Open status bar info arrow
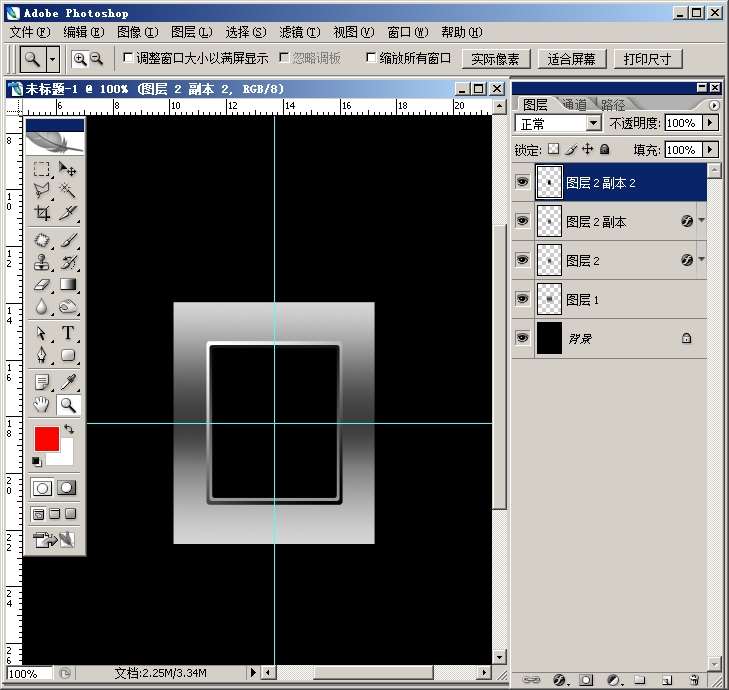 pos(252,672)
